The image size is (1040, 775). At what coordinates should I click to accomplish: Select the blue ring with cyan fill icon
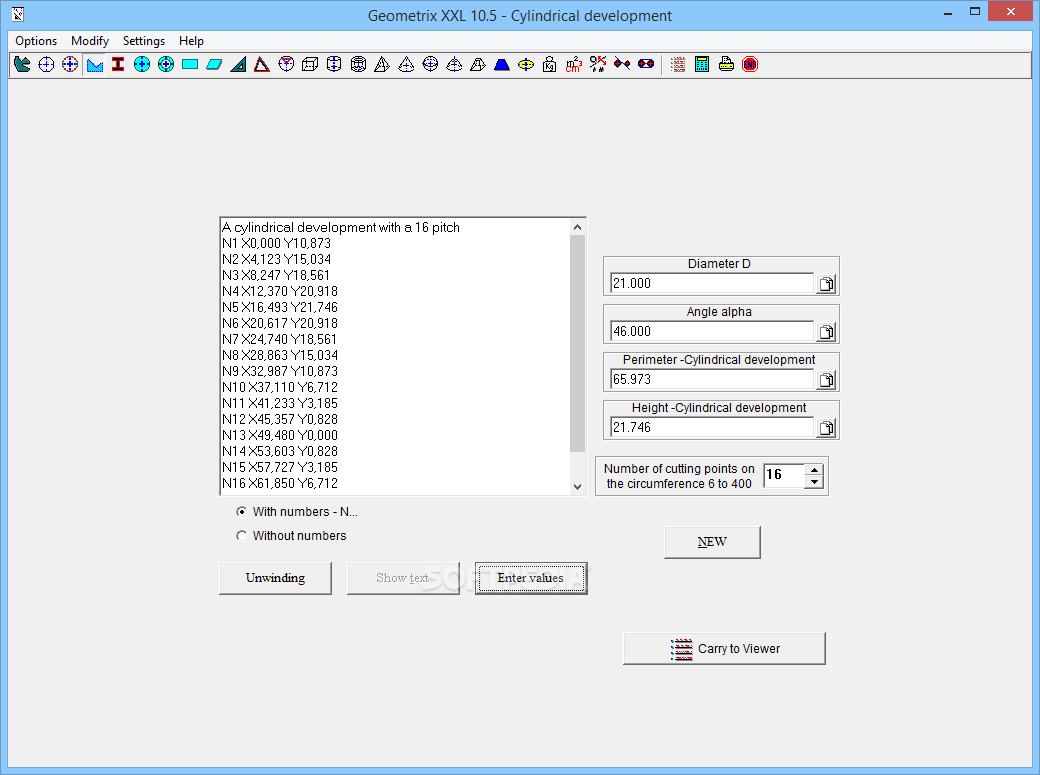(142, 64)
